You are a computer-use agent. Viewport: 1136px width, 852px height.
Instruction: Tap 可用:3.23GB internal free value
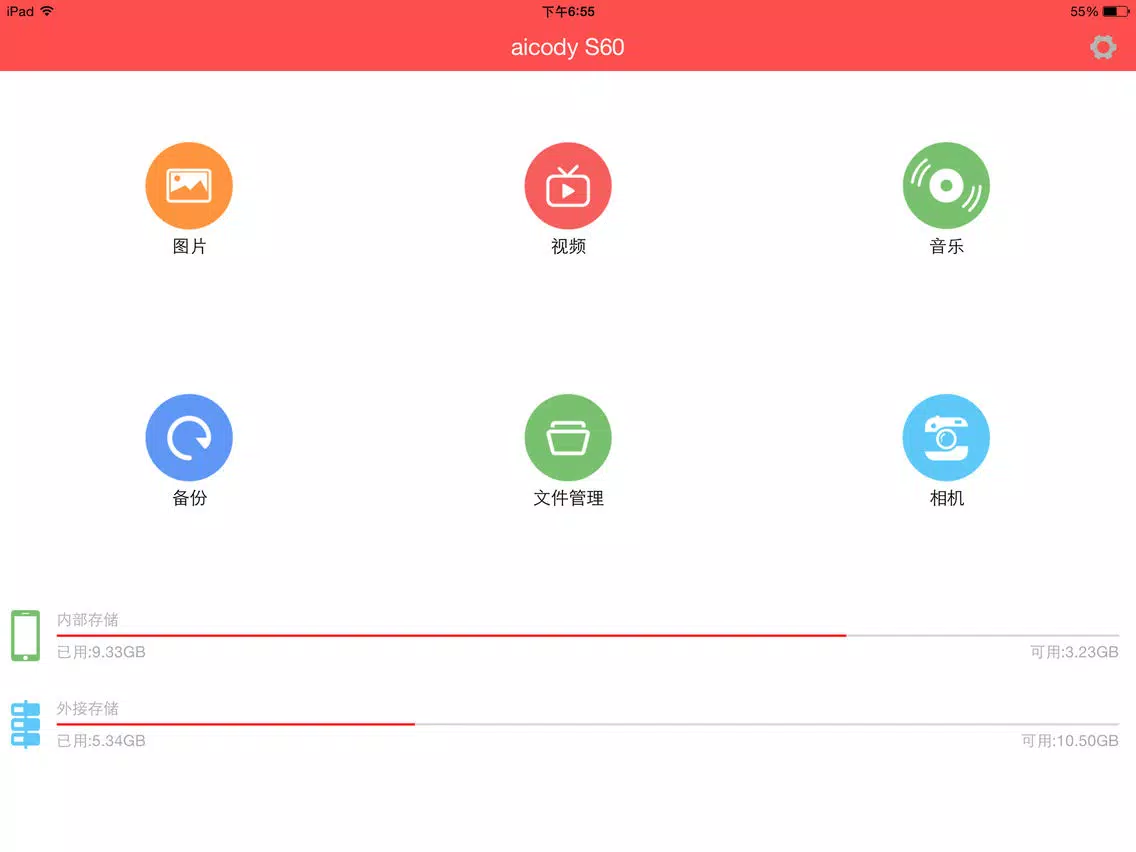coord(1074,652)
